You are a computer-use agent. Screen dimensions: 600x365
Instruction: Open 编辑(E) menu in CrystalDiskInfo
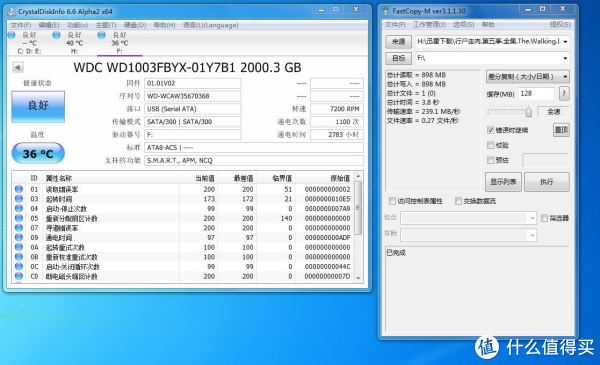49,25
